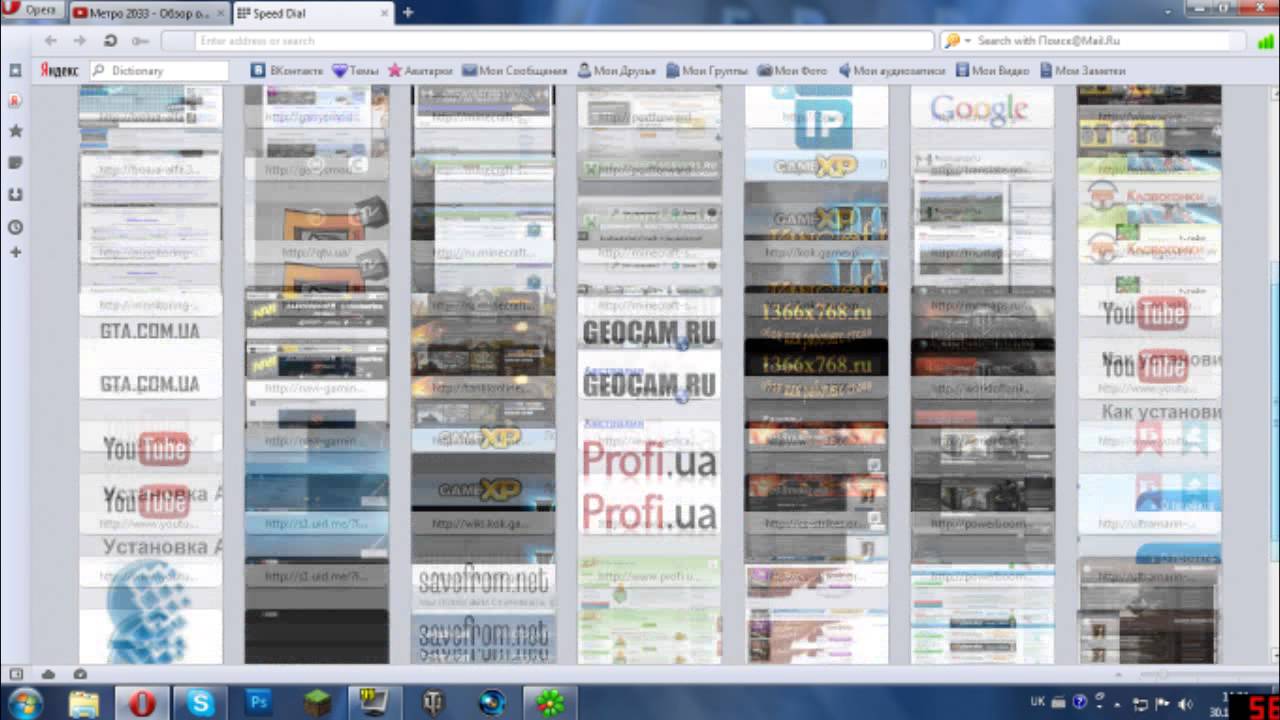This screenshot has height=720, width=1280.
Task: Open the Мои Фото bookmark
Action: (x=792, y=71)
